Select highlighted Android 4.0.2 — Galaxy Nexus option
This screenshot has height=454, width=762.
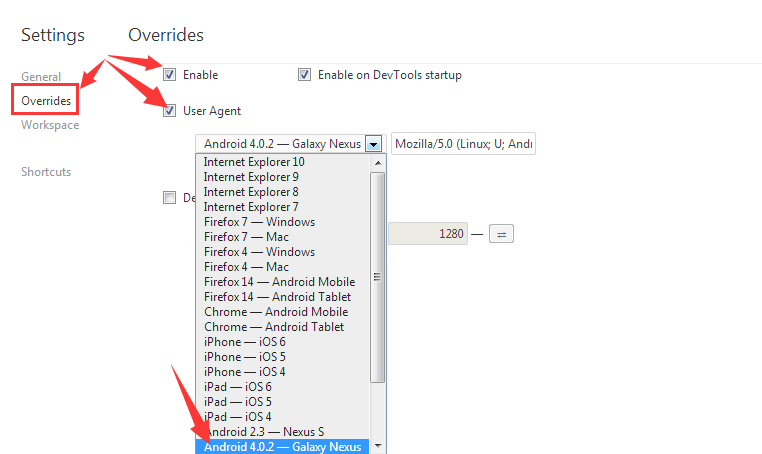pyautogui.click(x=282, y=447)
